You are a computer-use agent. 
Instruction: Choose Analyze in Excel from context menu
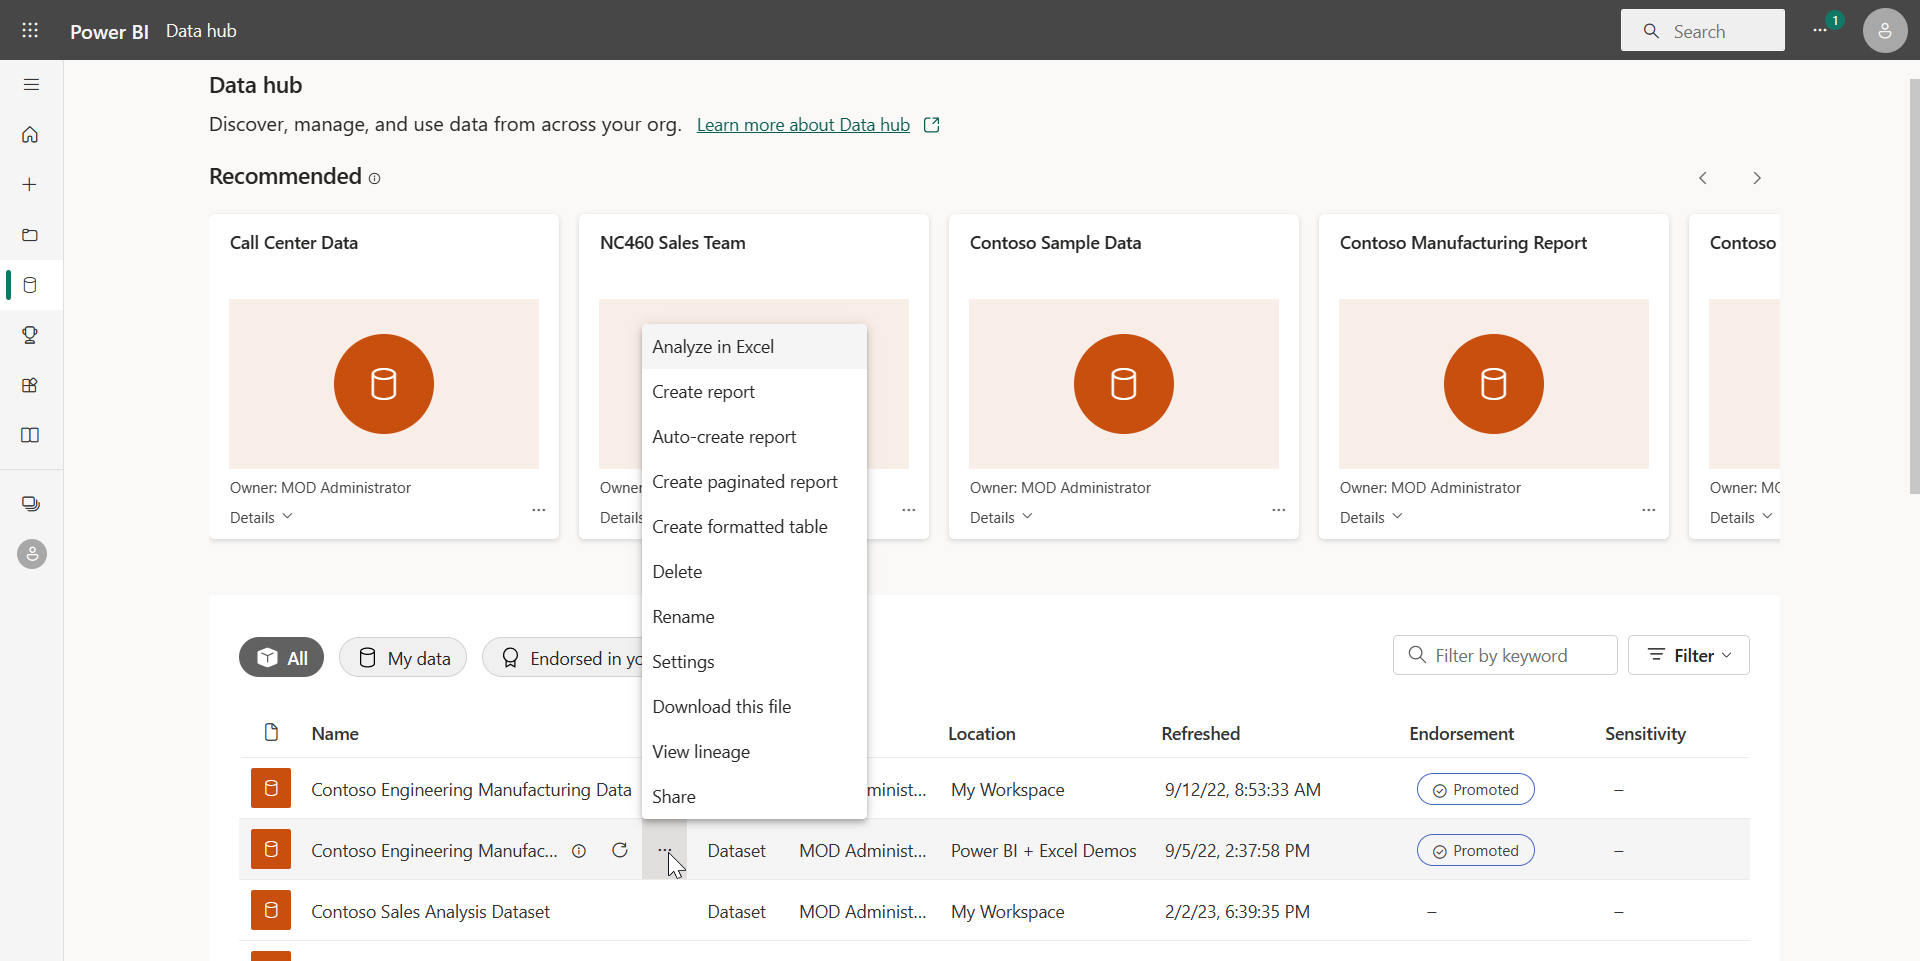pyautogui.click(x=713, y=347)
